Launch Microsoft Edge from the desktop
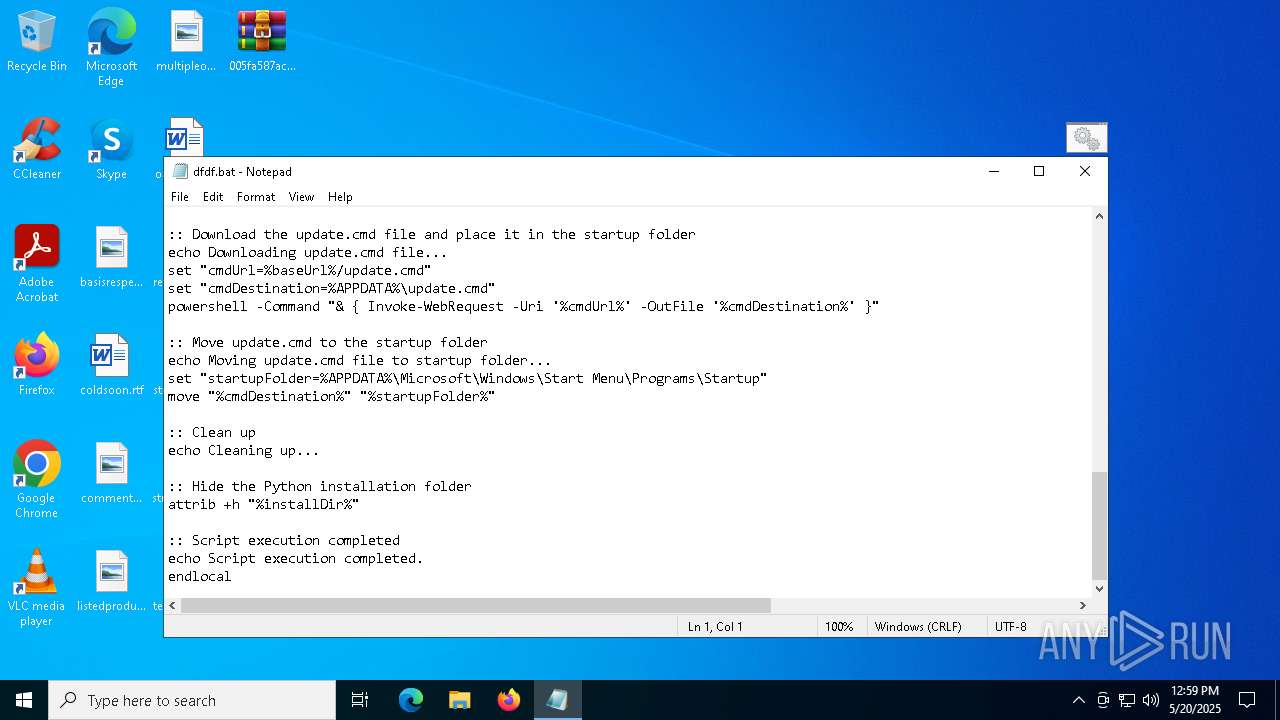The height and width of the screenshot is (720, 1280). pyautogui.click(x=111, y=48)
